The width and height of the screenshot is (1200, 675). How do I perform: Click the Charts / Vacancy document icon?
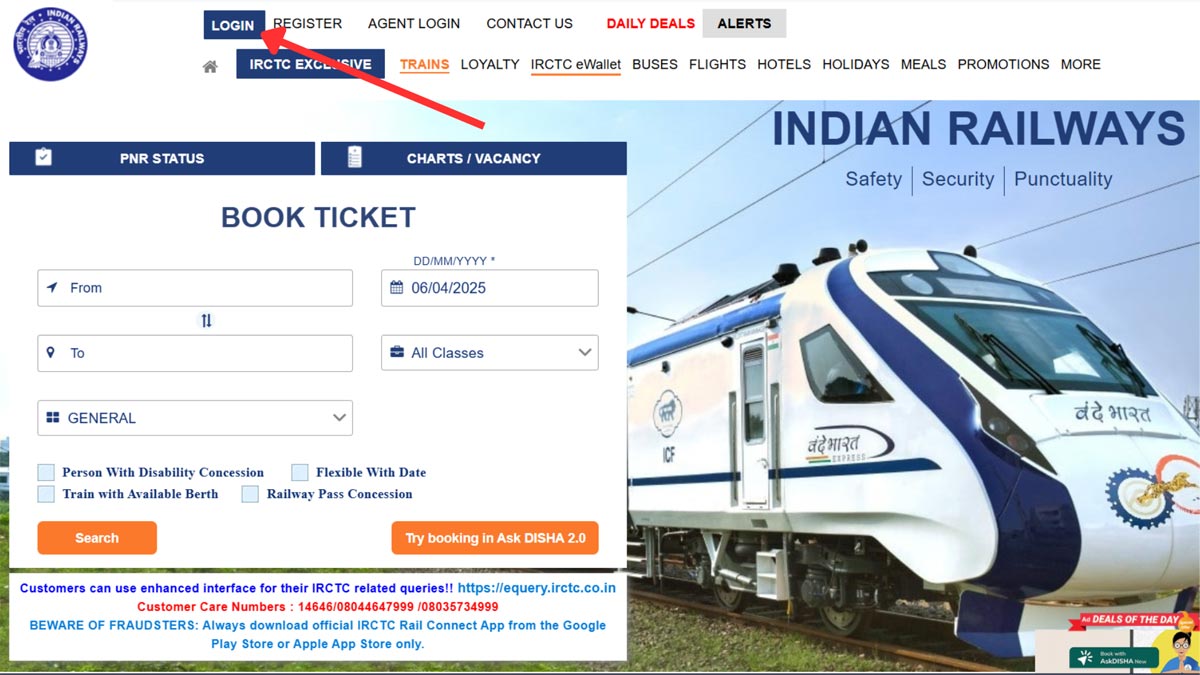(x=354, y=157)
